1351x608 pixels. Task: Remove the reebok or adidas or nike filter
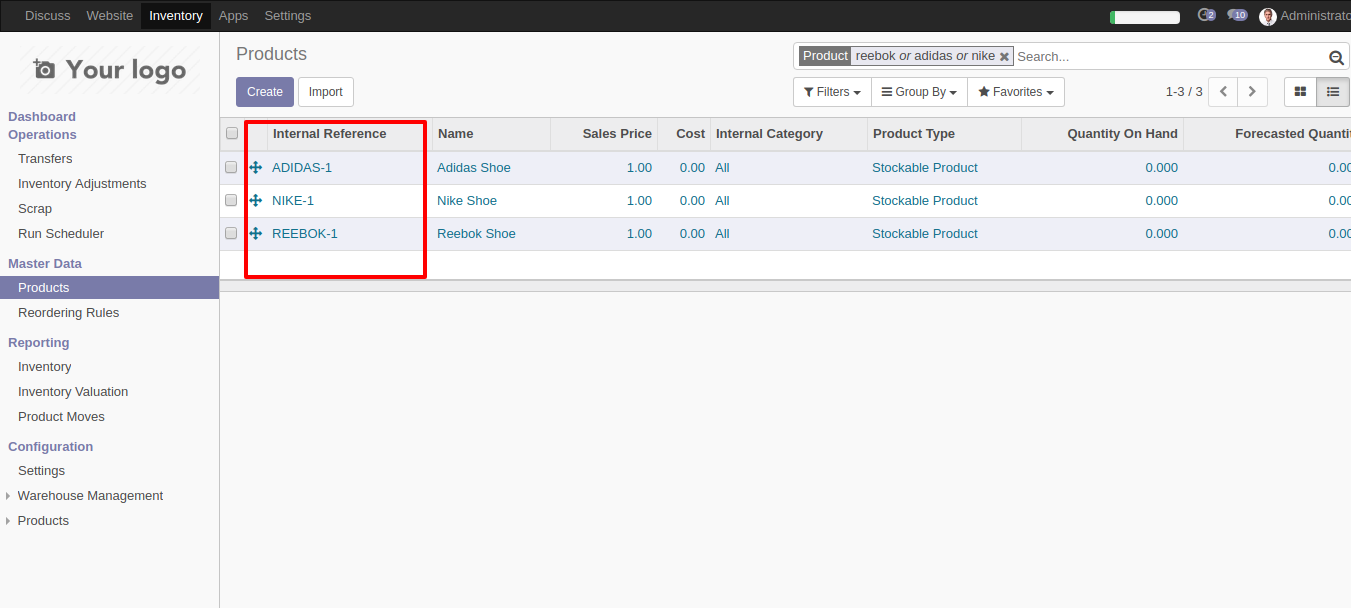click(1004, 57)
